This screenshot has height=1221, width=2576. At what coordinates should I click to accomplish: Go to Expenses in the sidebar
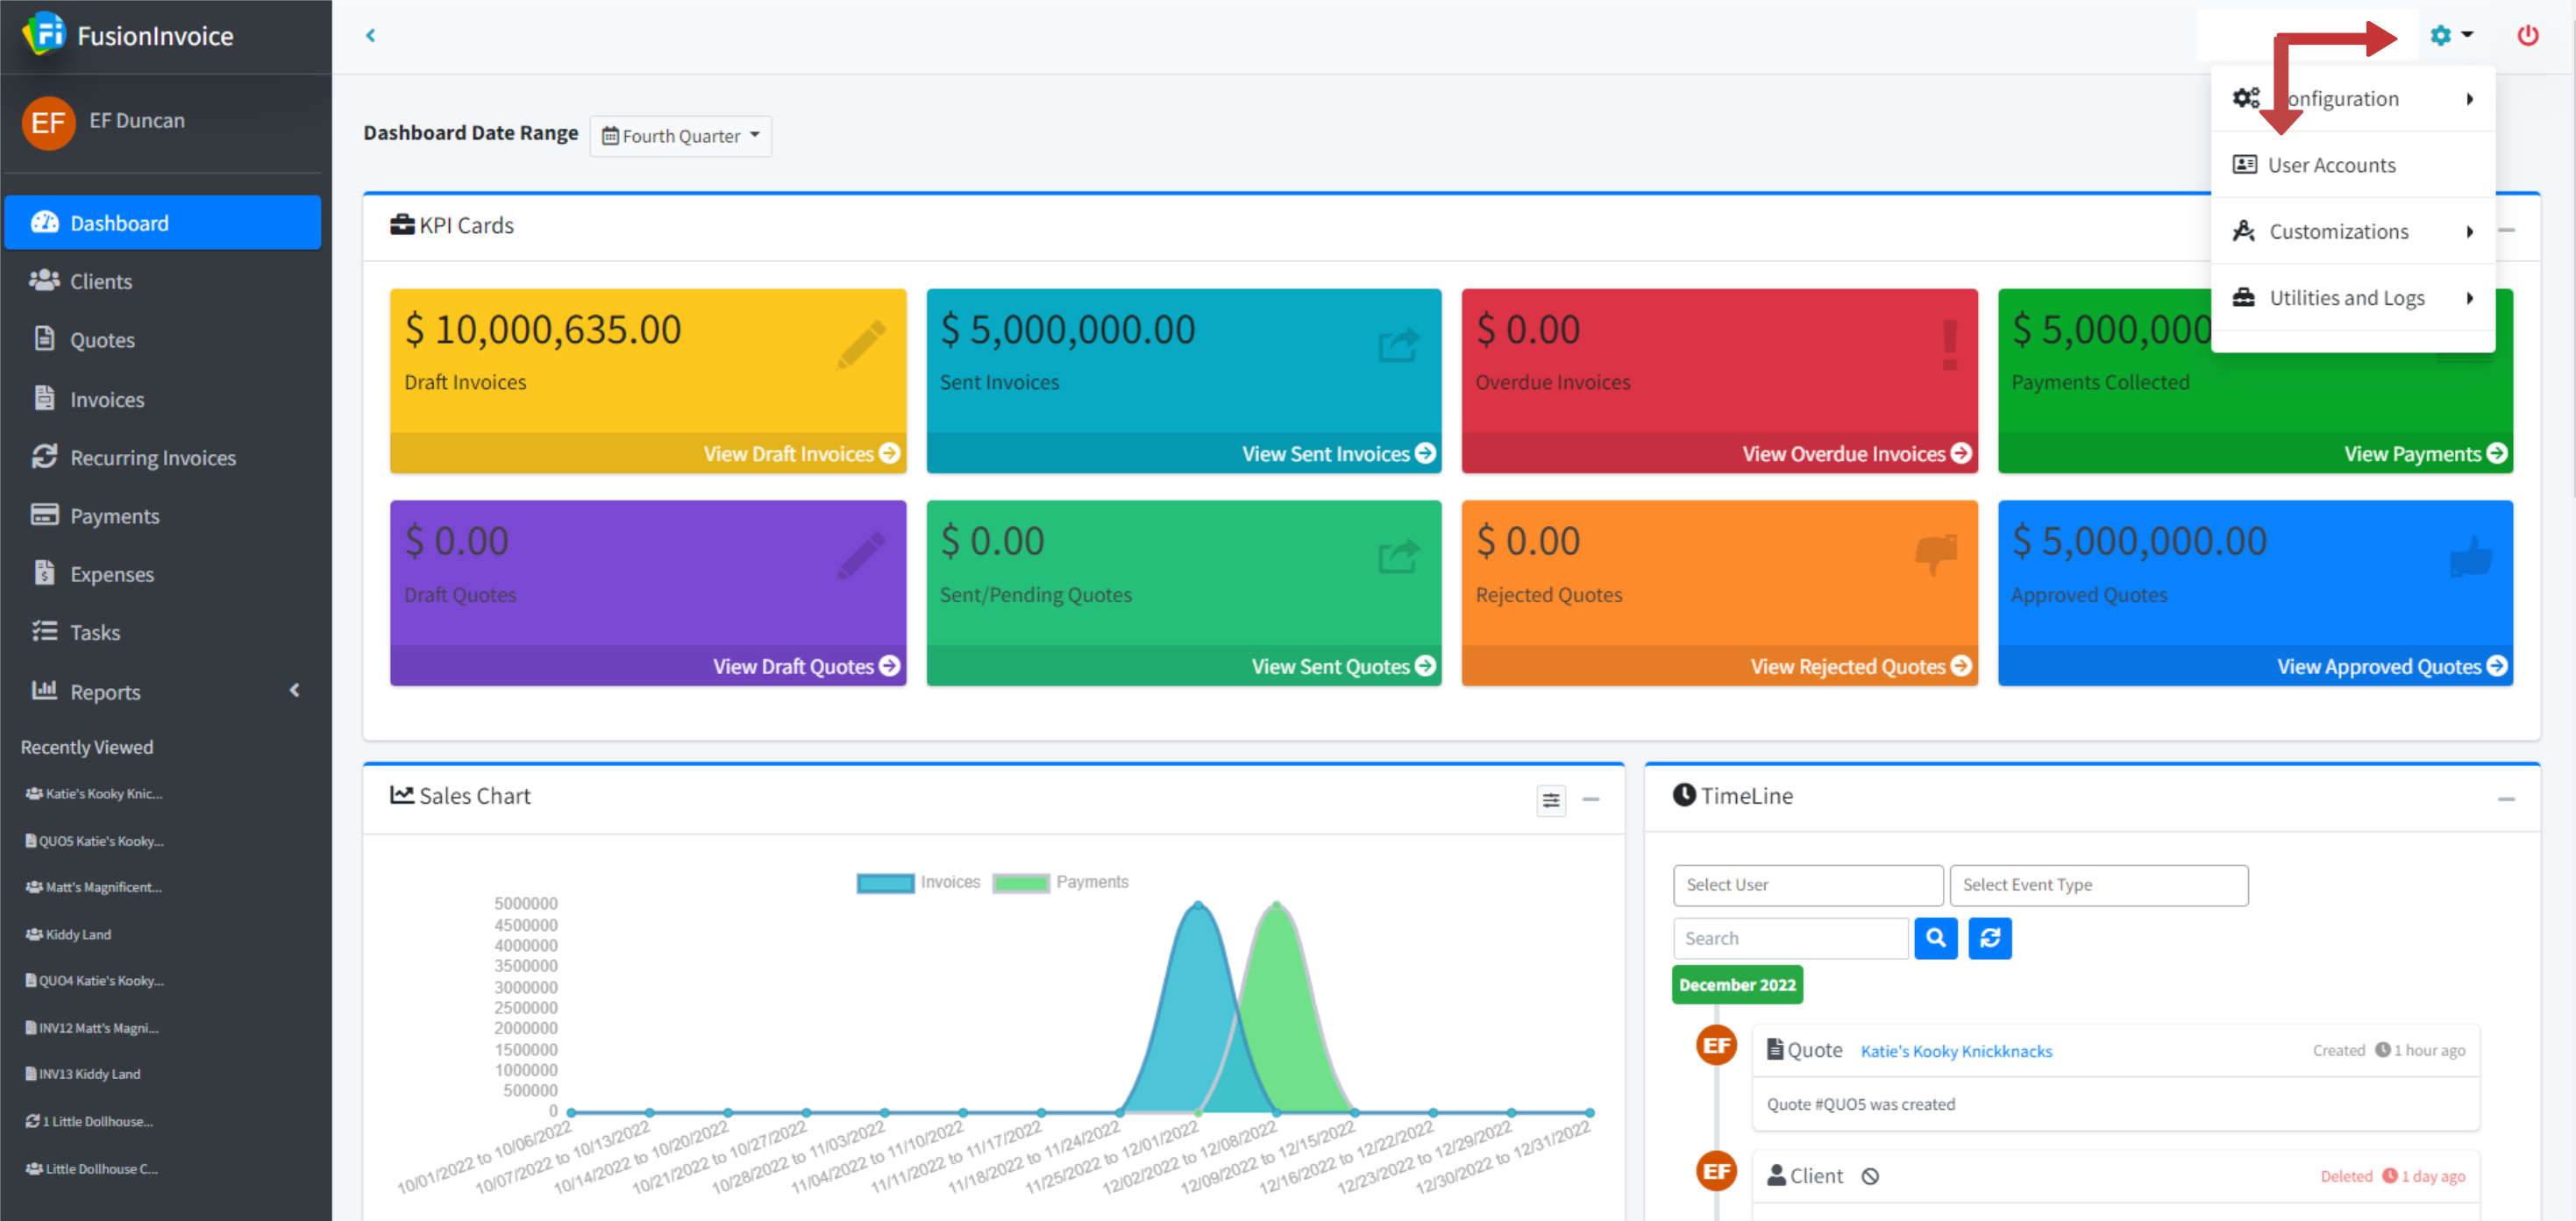[x=111, y=574]
